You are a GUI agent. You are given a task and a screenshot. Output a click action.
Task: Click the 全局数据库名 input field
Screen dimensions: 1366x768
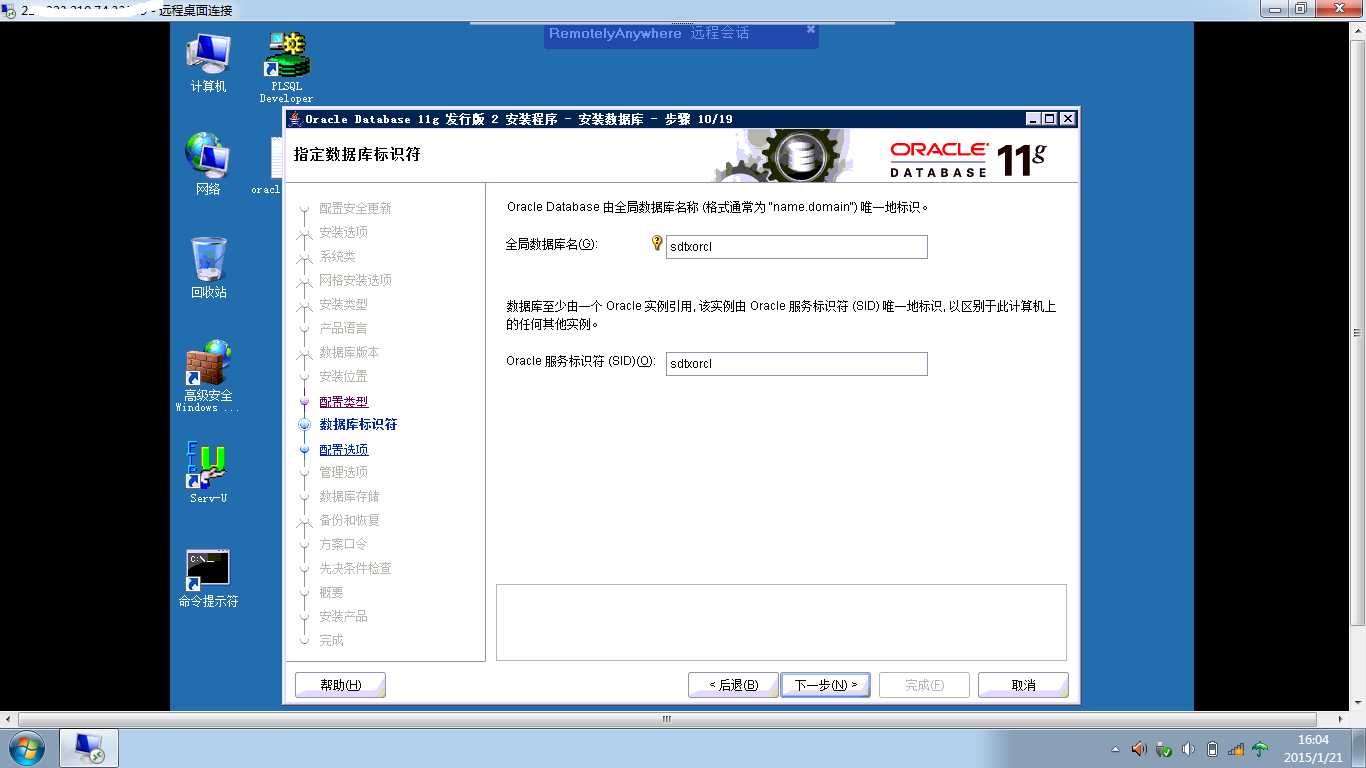(x=797, y=247)
